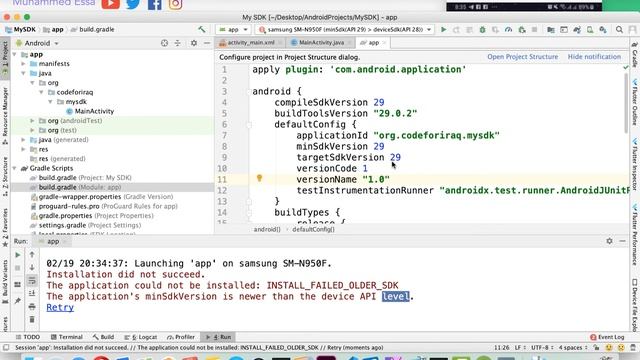Click Collapse All icon in Project panel
The width and height of the screenshot is (640, 360).
point(178,43)
